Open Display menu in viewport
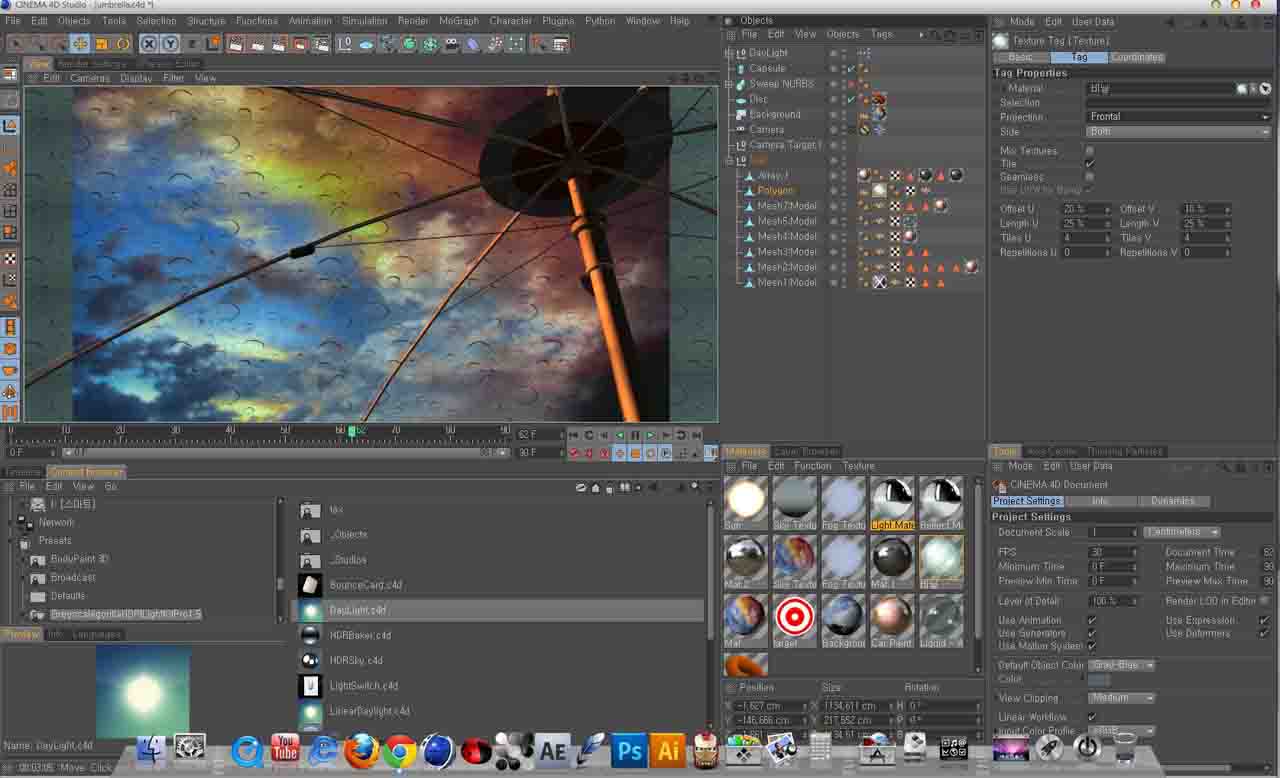Viewport: 1280px width, 778px height. tap(136, 78)
